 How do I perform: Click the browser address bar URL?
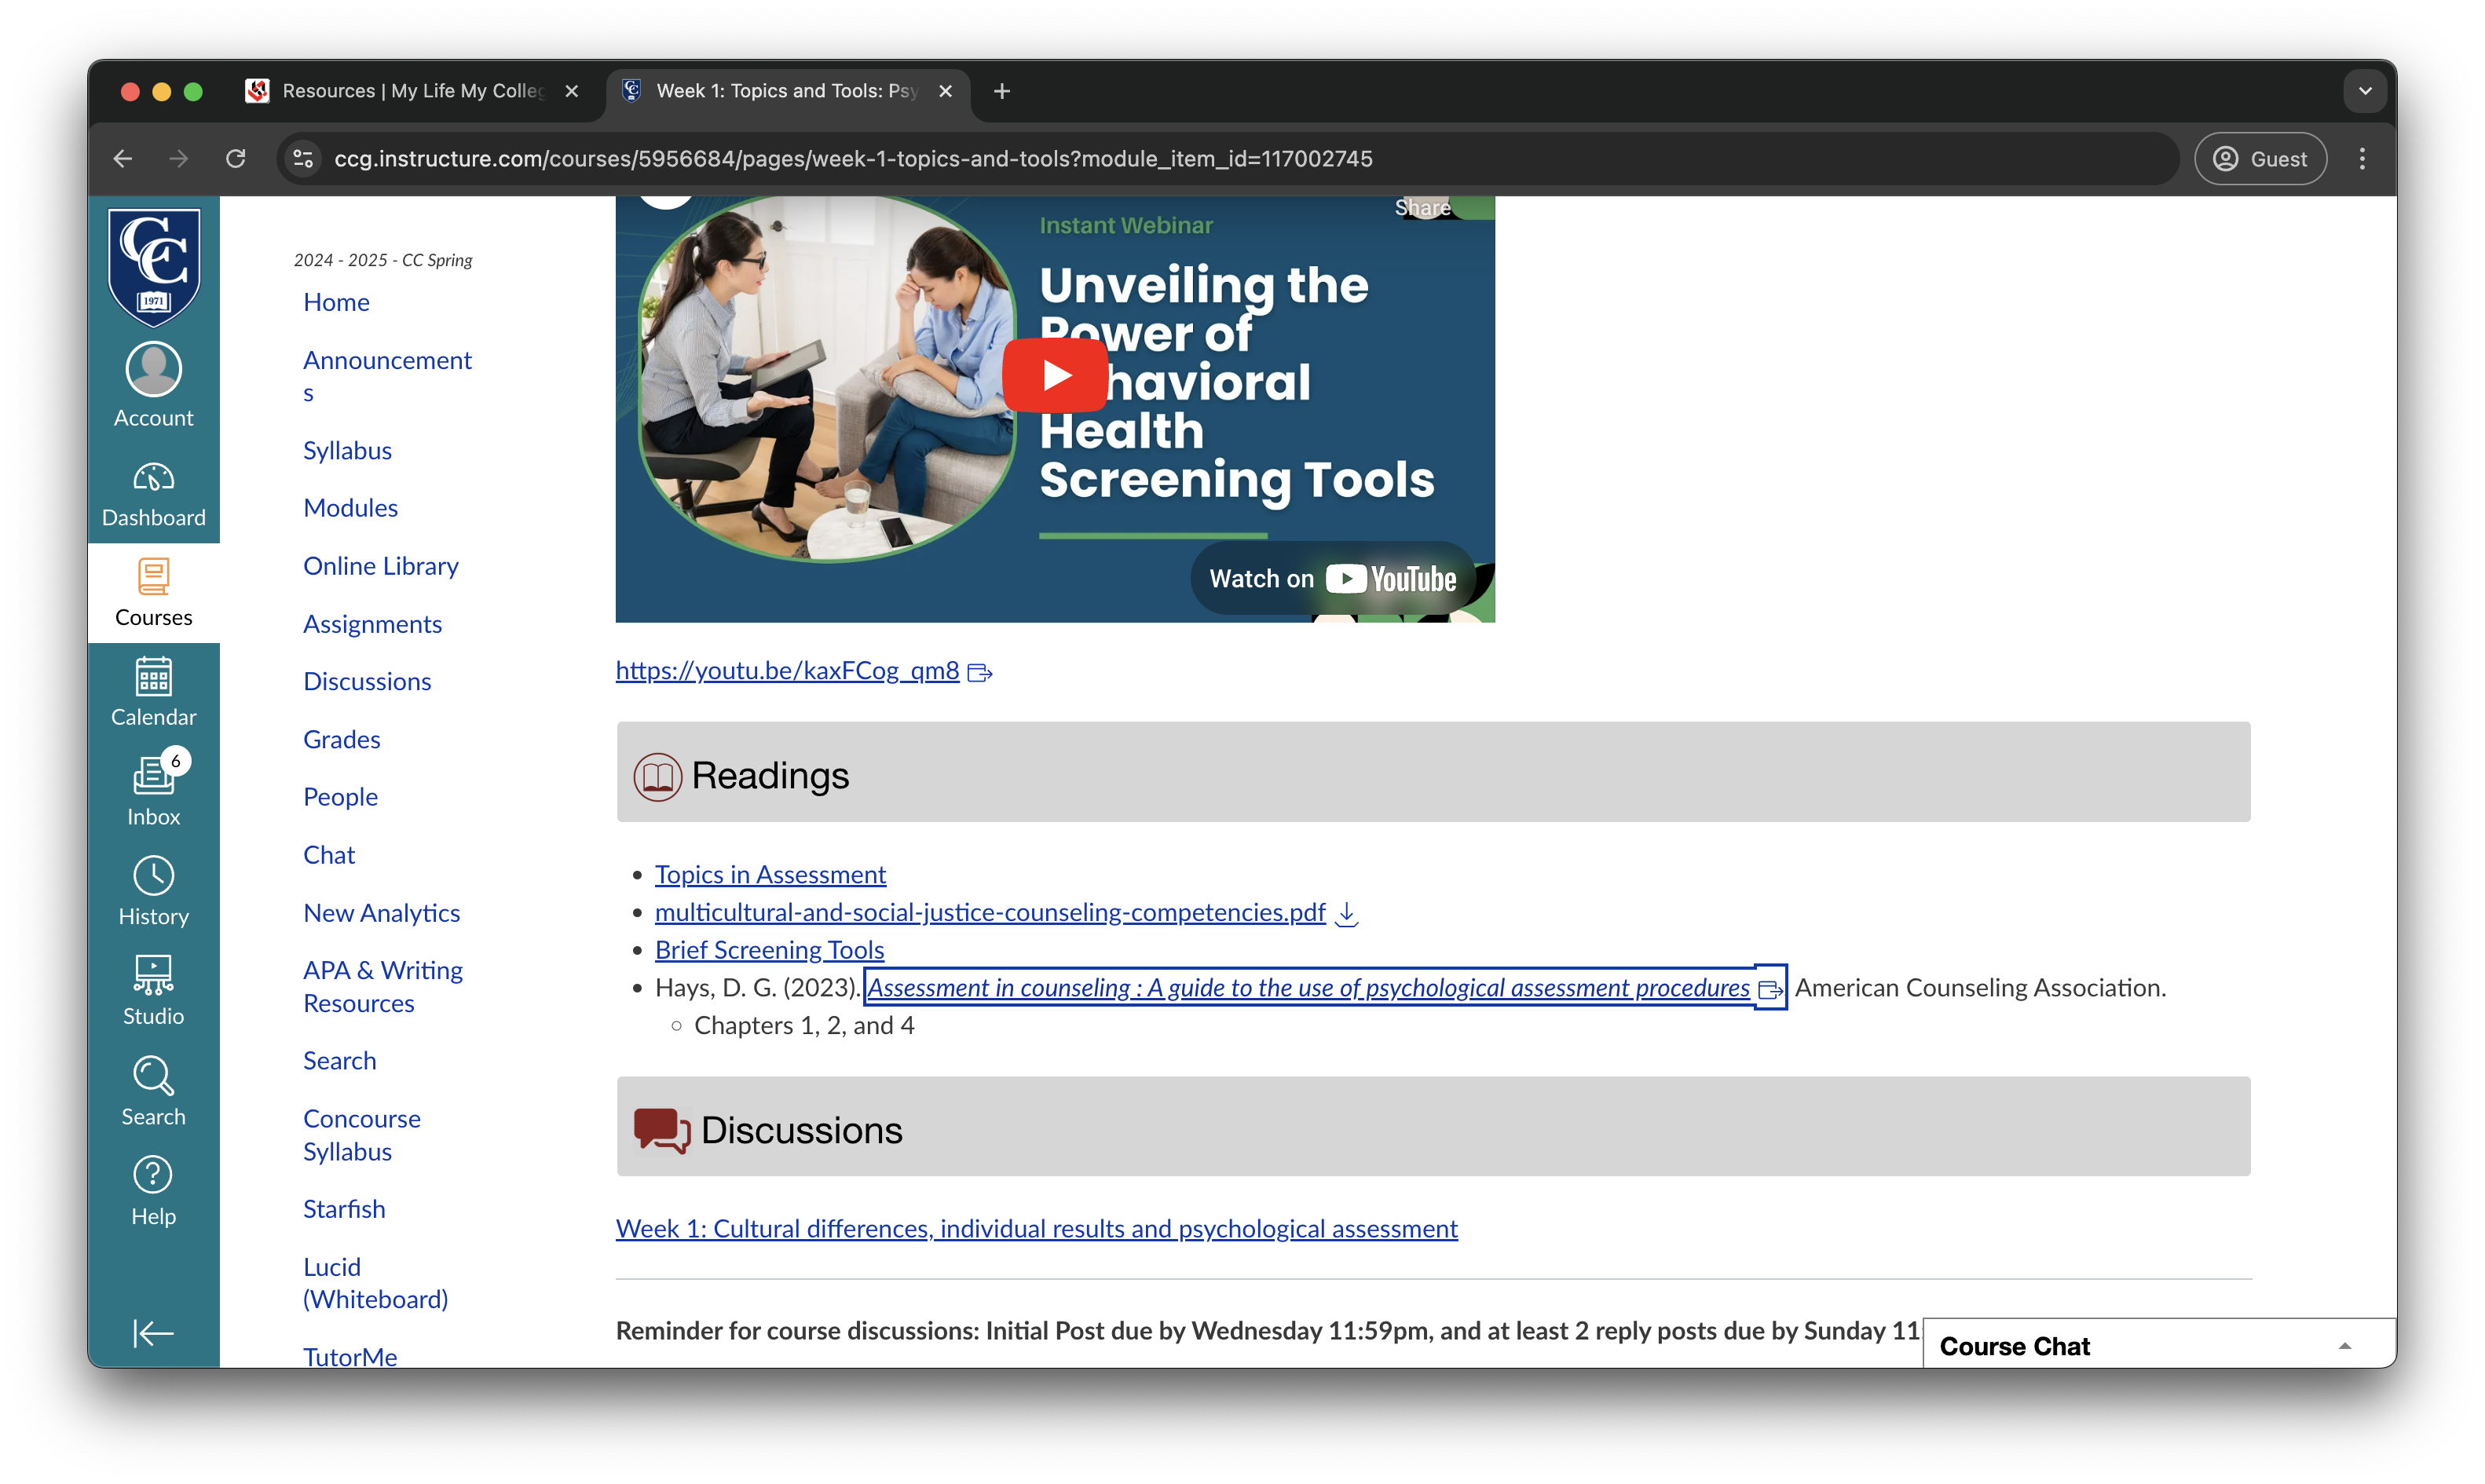click(852, 159)
